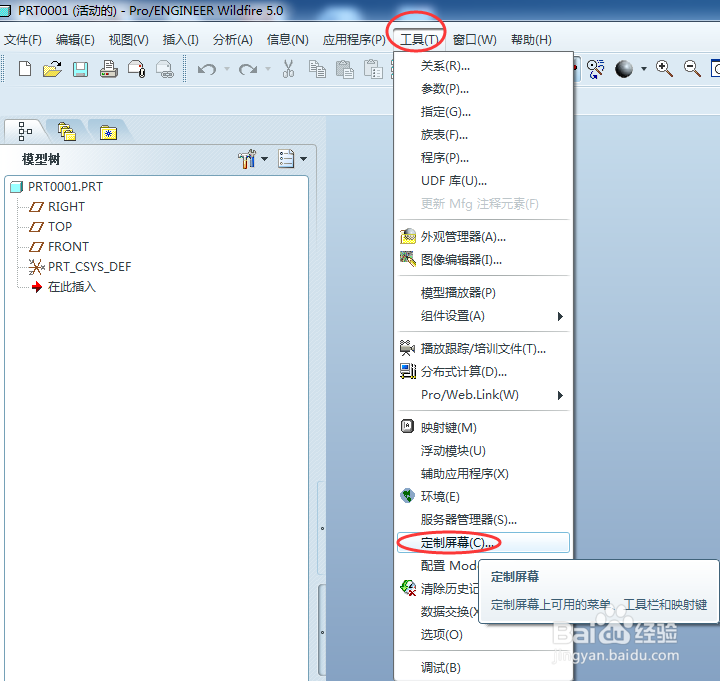Expand Pro/Web.Link(W) submenu
This screenshot has height=681, width=720.
484,395
